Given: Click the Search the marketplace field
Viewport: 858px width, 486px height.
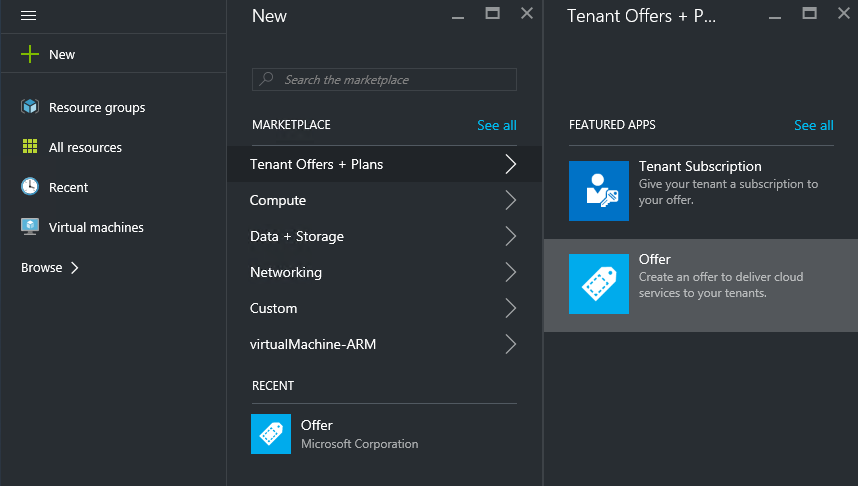Looking at the screenshot, I should click(384, 79).
